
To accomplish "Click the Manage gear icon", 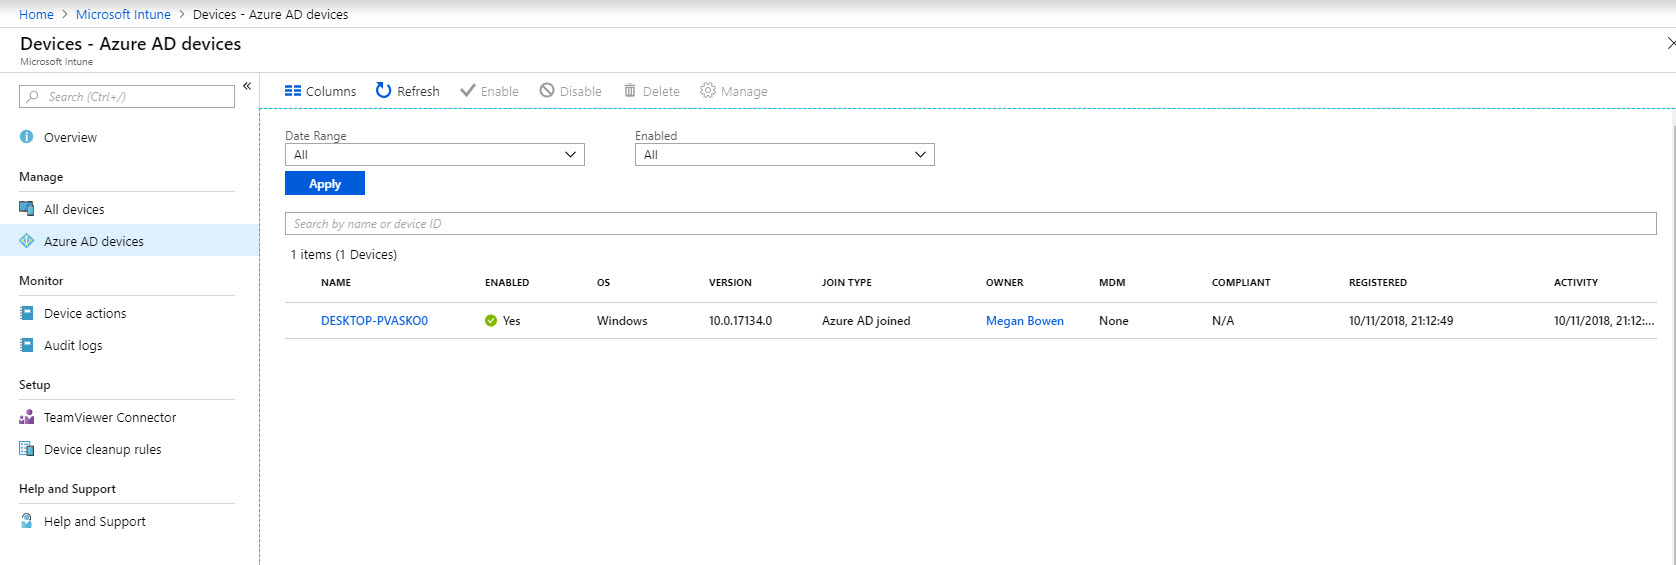I will coord(708,91).
